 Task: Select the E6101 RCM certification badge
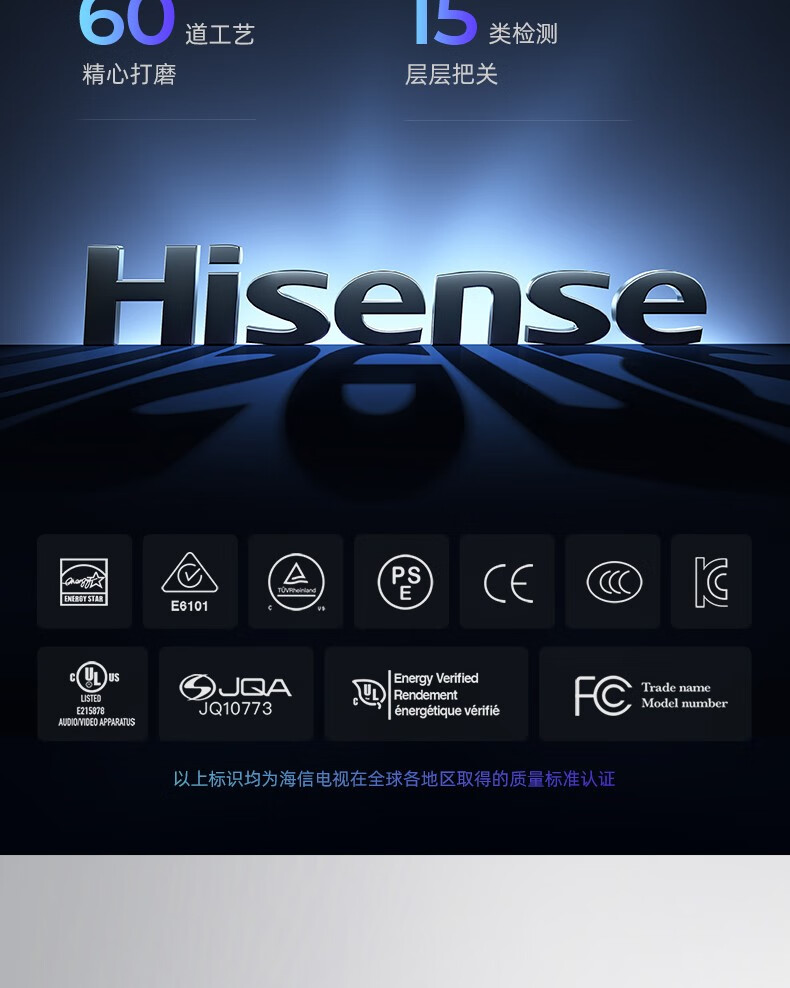point(190,582)
